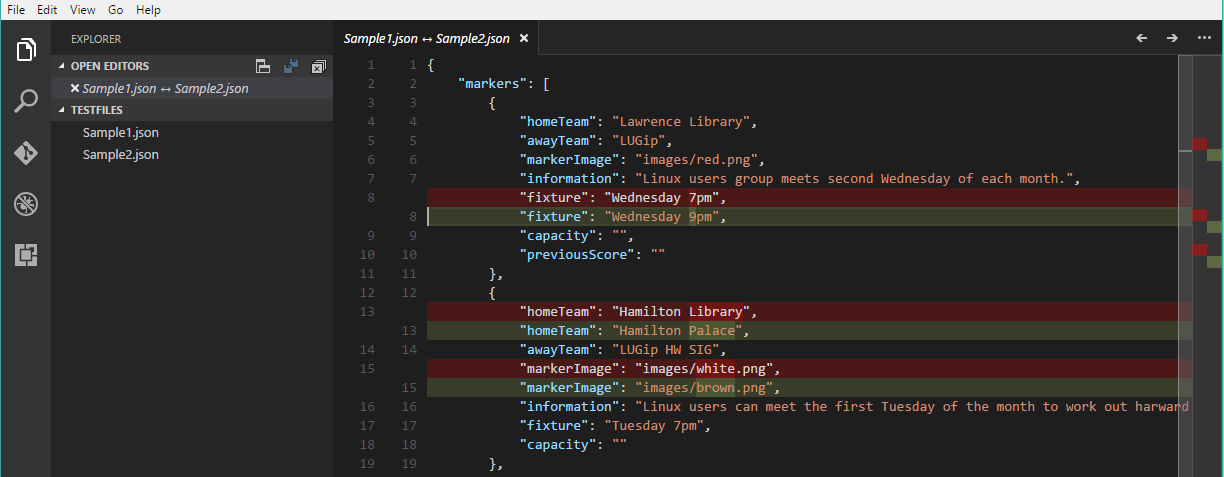Open the Explorer view in activity bar
1224x477 pixels.
click(x=26, y=50)
